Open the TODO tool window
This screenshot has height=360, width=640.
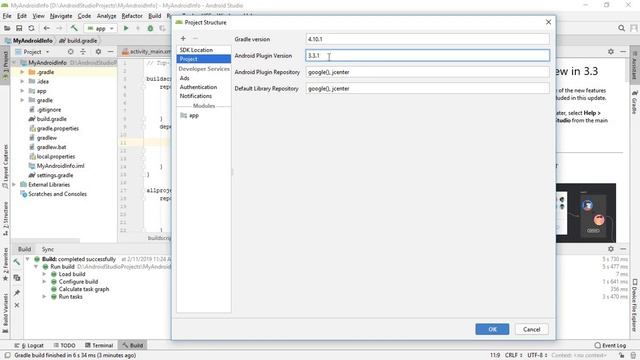coord(64,345)
